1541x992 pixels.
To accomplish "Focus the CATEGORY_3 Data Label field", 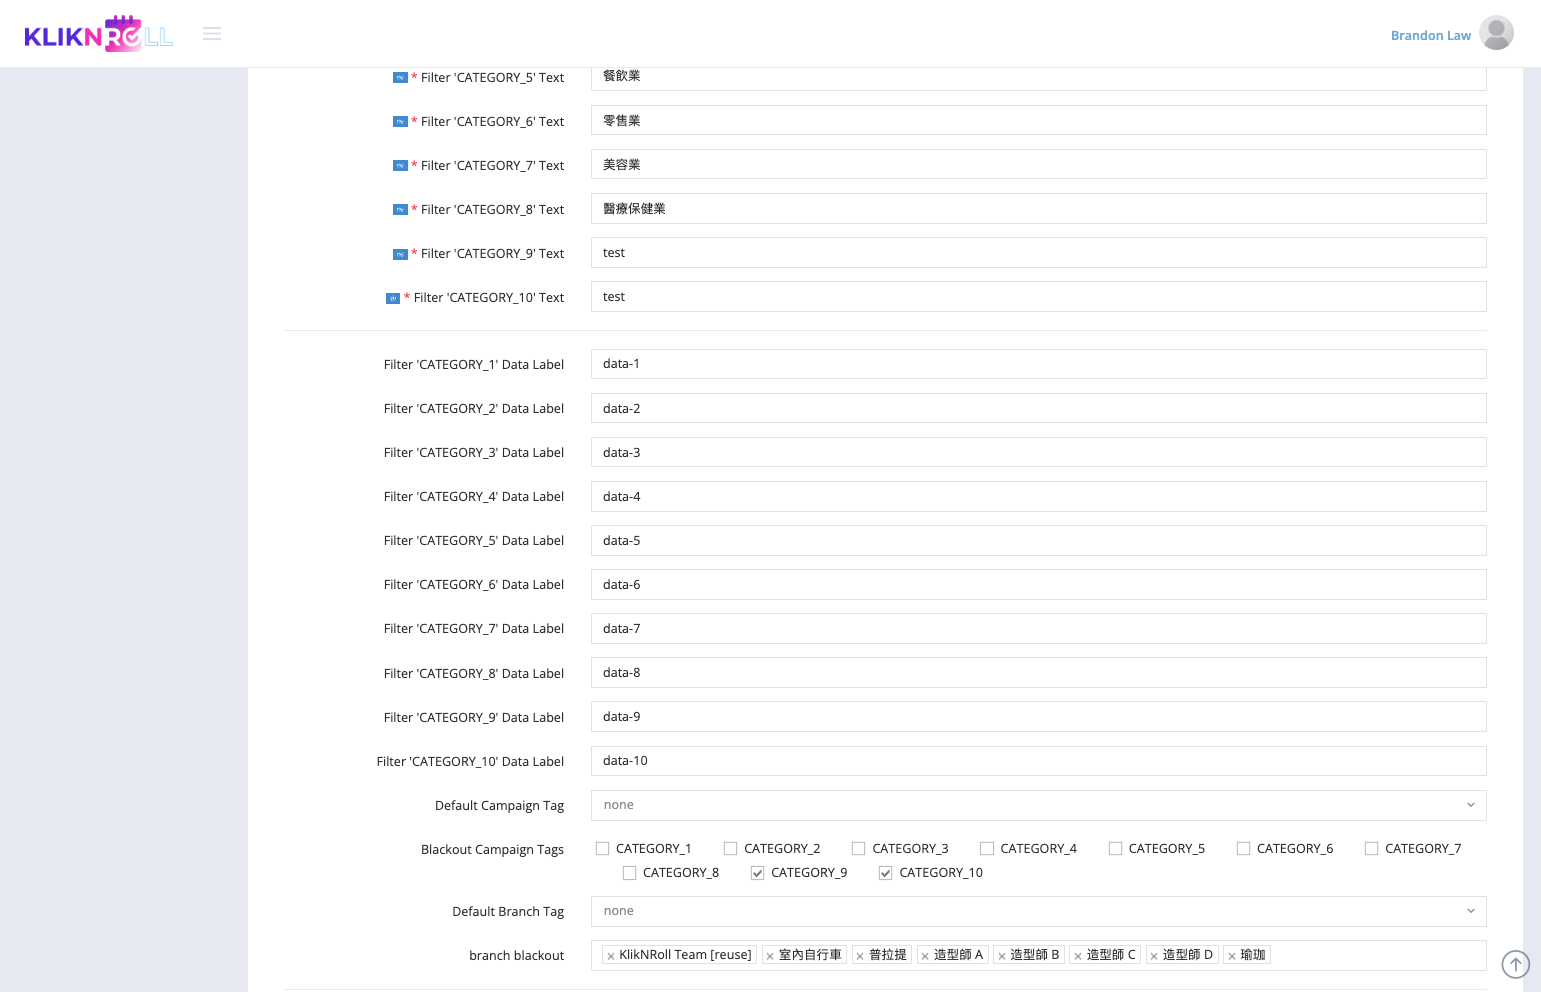I will tap(1038, 452).
